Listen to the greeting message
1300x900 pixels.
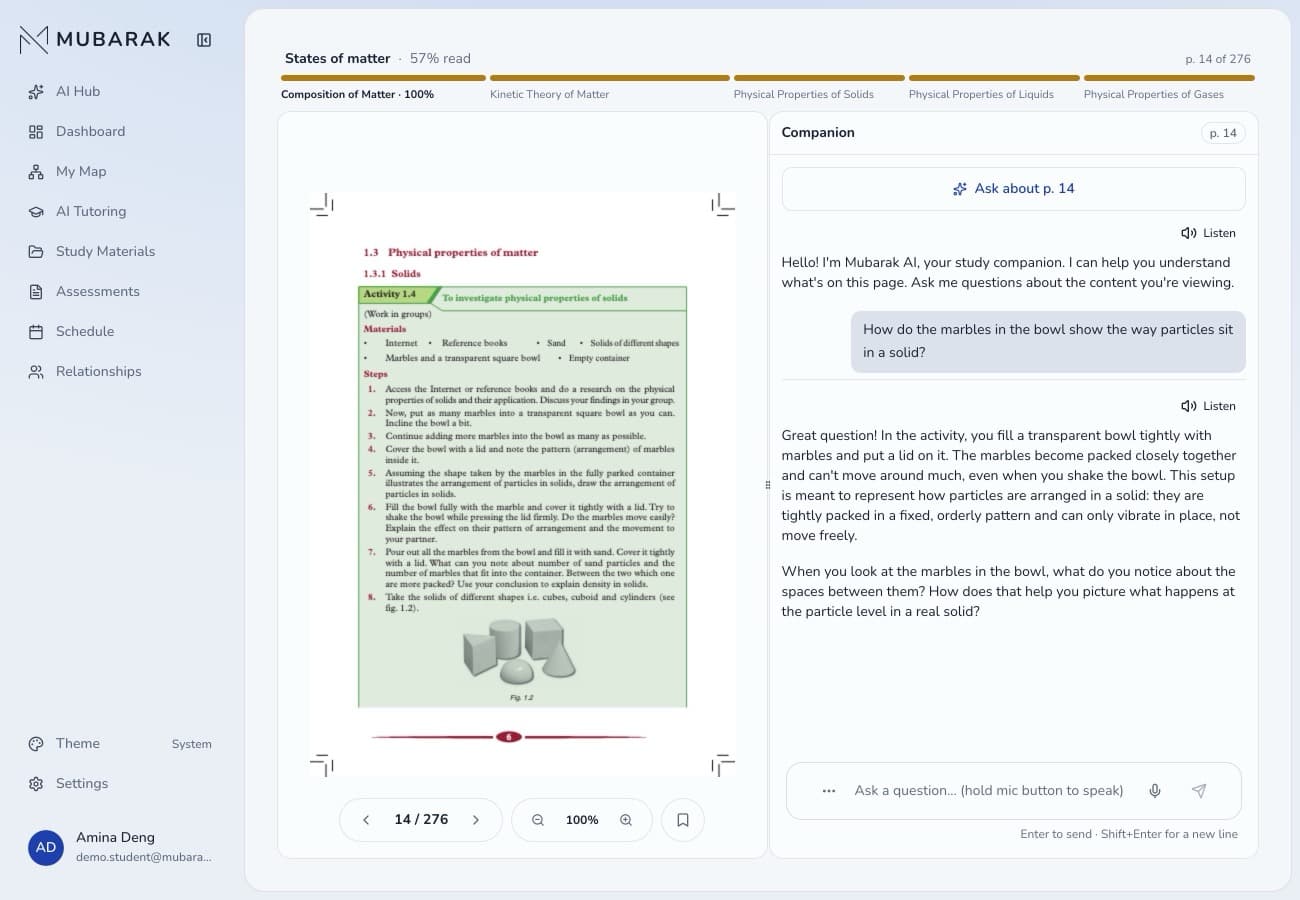tap(1208, 233)
